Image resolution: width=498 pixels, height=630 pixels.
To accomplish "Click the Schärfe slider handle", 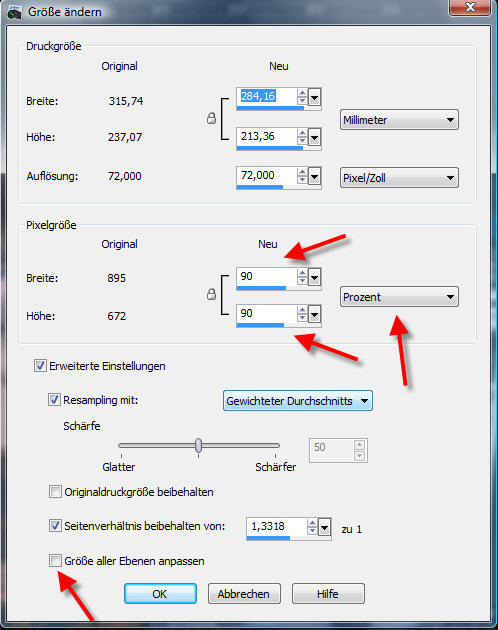I will 198,445.
